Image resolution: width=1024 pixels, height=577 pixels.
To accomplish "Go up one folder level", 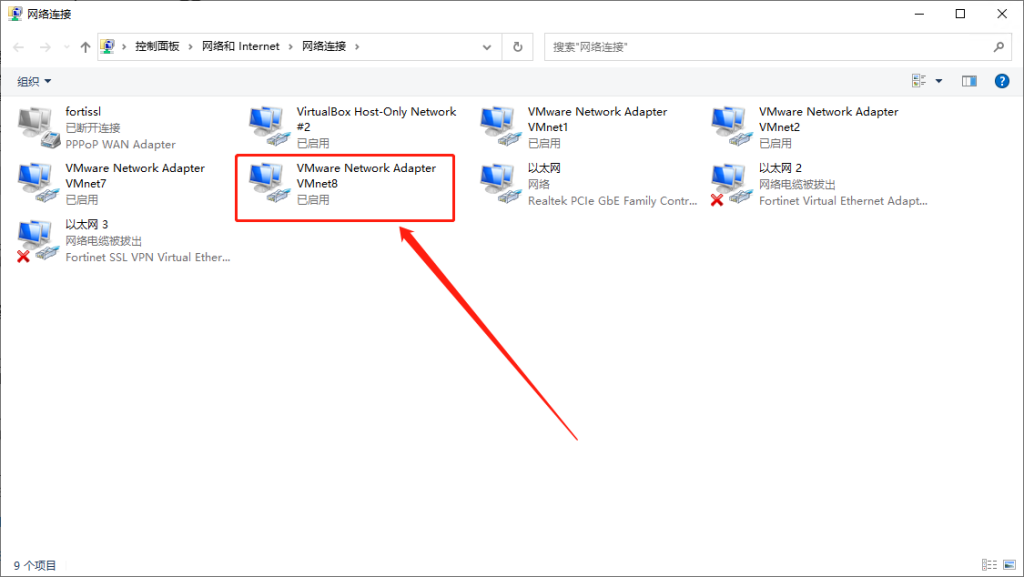I will click(x=85, y=47).
